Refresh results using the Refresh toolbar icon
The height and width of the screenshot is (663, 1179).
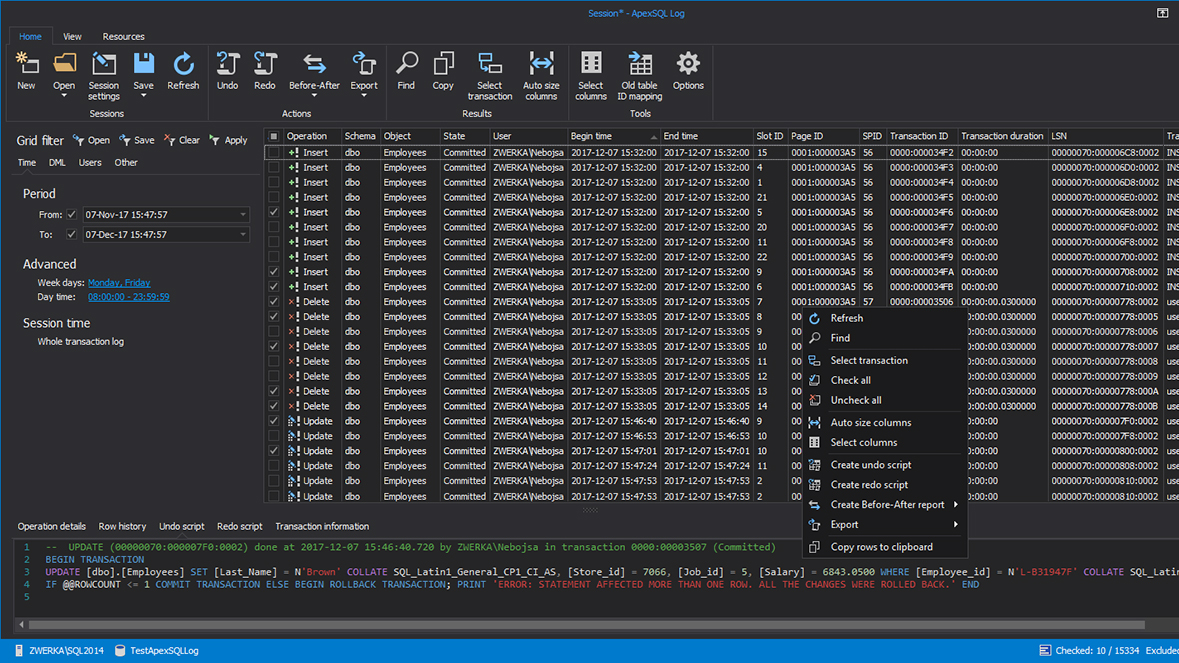[x=183, y=70]
